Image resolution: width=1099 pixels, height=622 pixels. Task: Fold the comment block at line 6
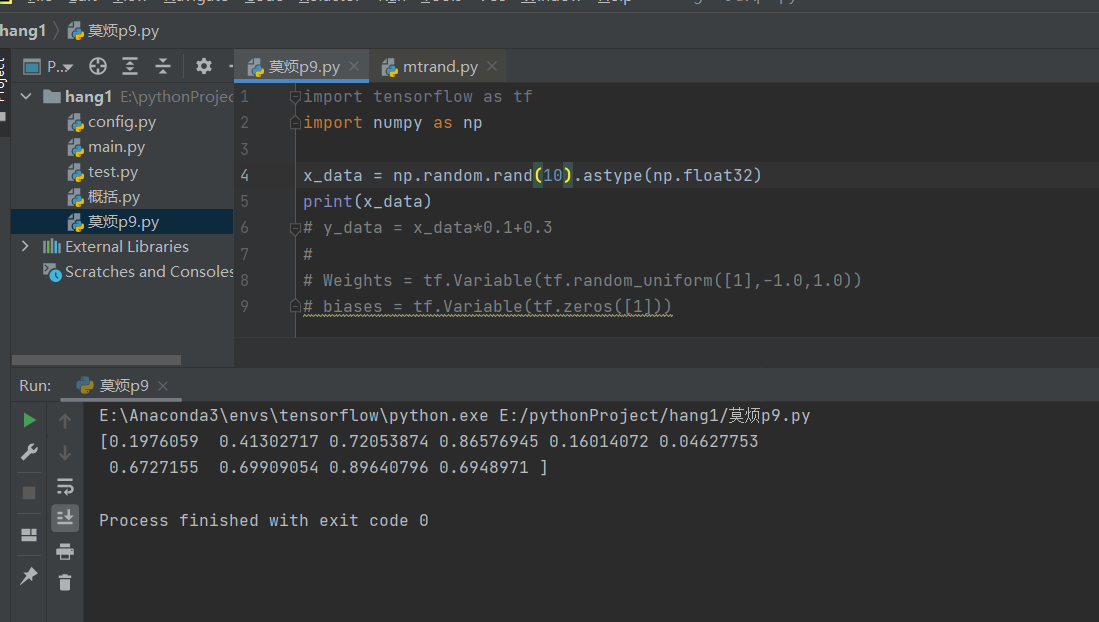click(x=295, y=228)
